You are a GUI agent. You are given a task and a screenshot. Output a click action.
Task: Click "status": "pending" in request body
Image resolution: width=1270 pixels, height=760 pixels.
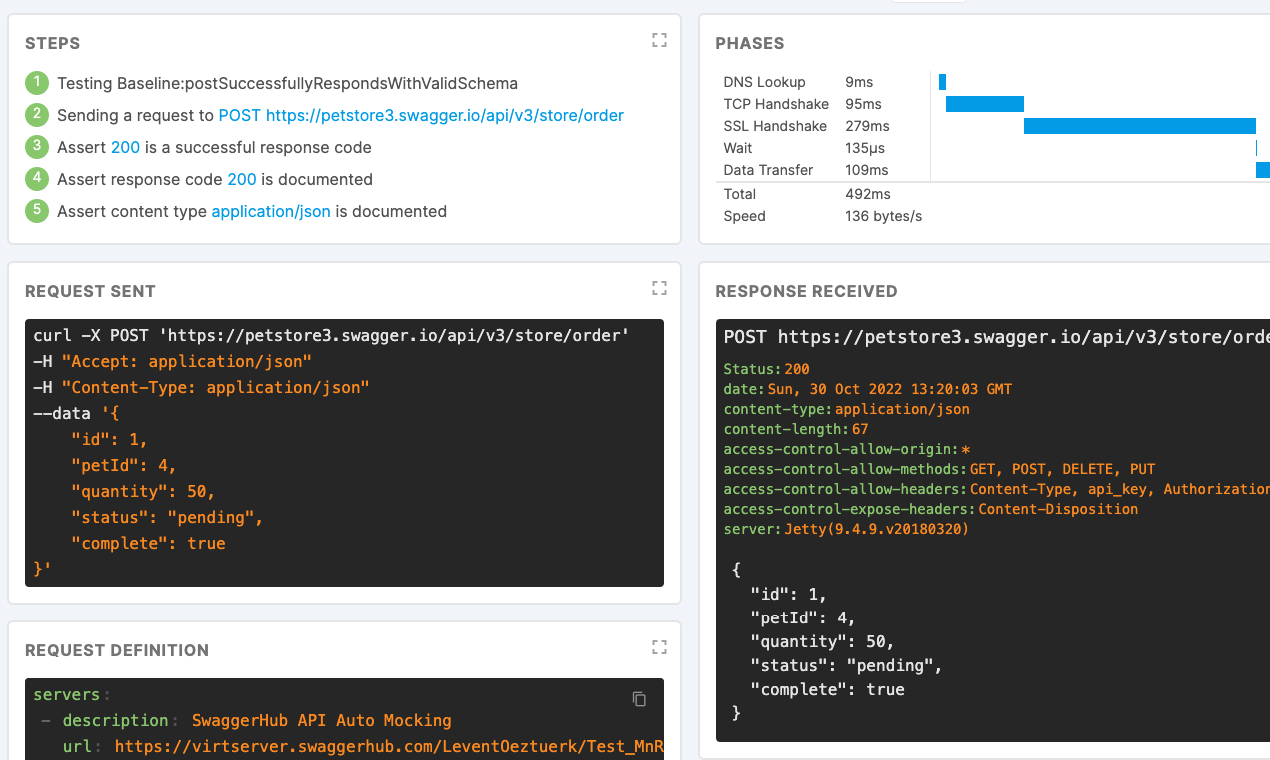click(x=167, y=517)
